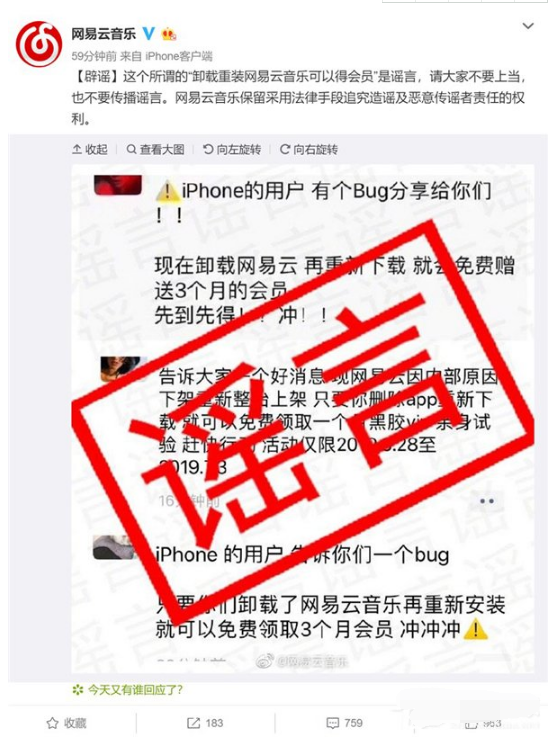Click the blue V verified badge
The height and width of the screenshot is (743, 556).
[x=148, y=33]
